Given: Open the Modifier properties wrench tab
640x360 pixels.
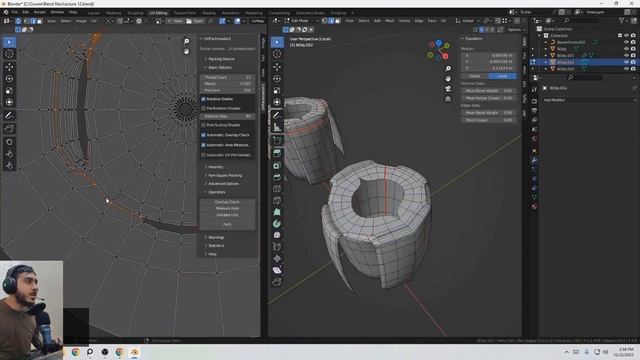Looking at the screenshot, I should pos(534,160).
